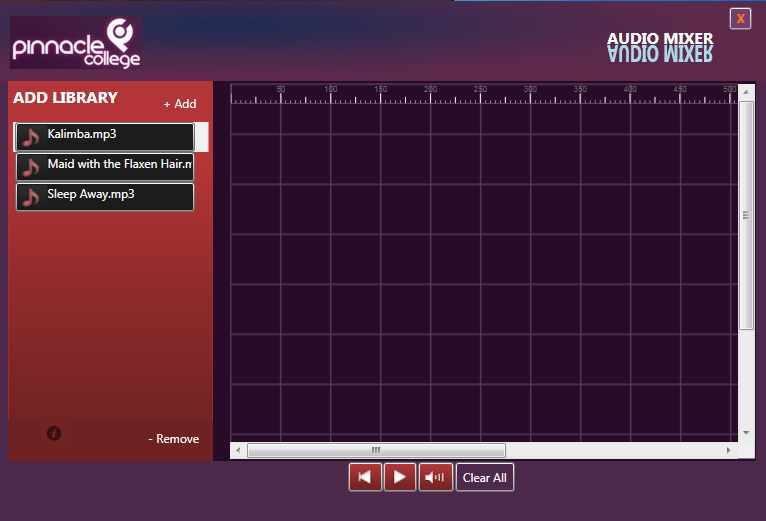Click the timeline's left scroll arrow

(x=238, y=450)
